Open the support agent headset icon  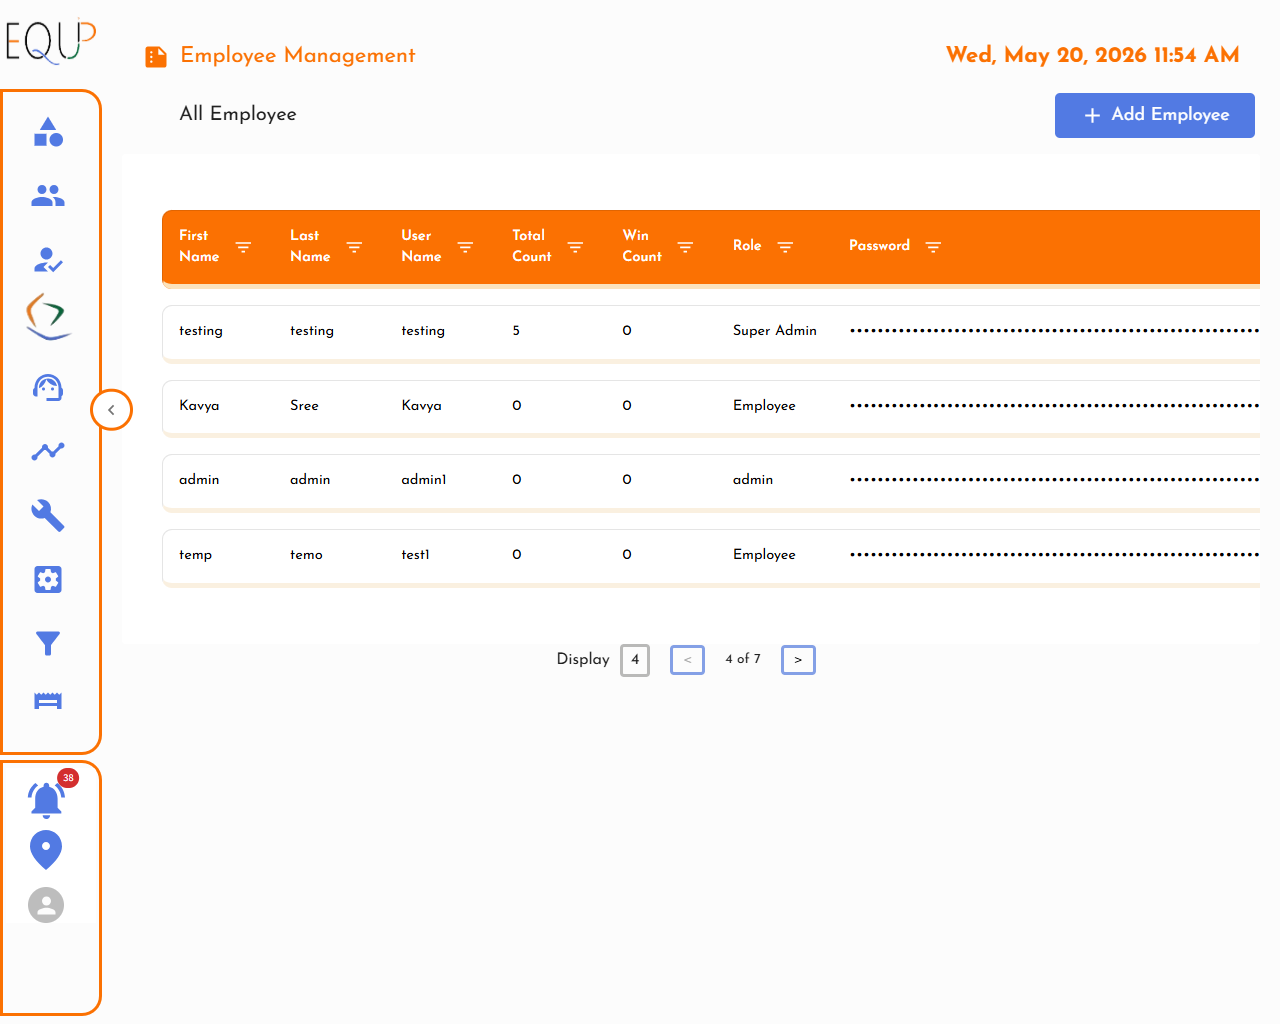48,388
